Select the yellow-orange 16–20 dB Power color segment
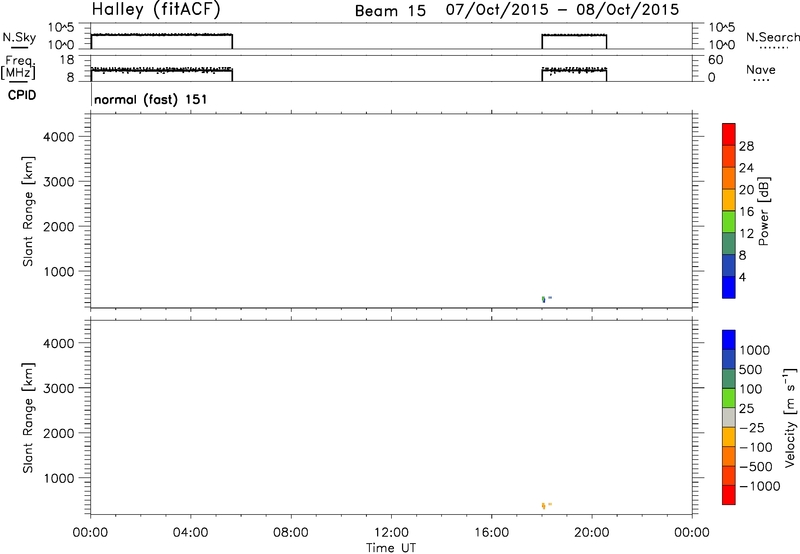The height and width of the screenshot is (554, 800). [729, 199]
